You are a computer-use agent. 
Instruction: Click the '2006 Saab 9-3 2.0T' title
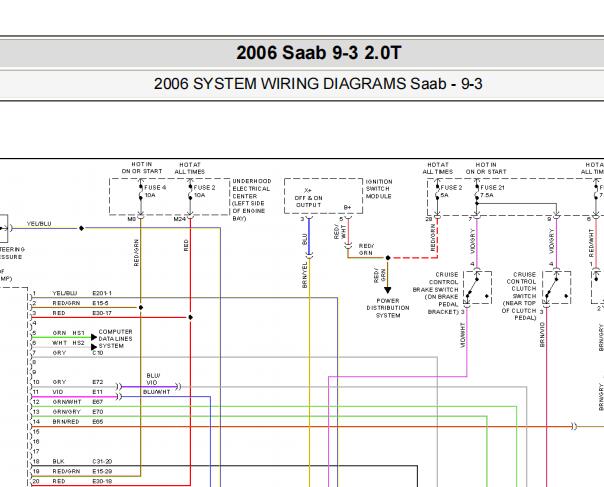(x=319, y=53)
